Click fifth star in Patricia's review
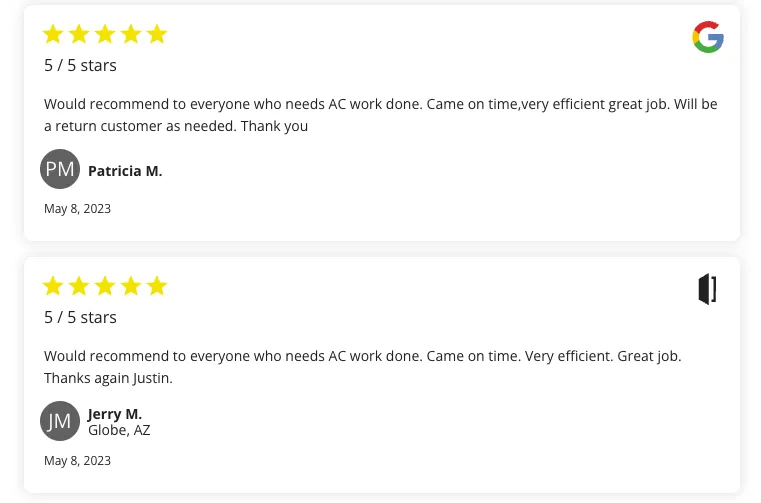The height and width of the screenshot is (503, 761). point(157,35)
